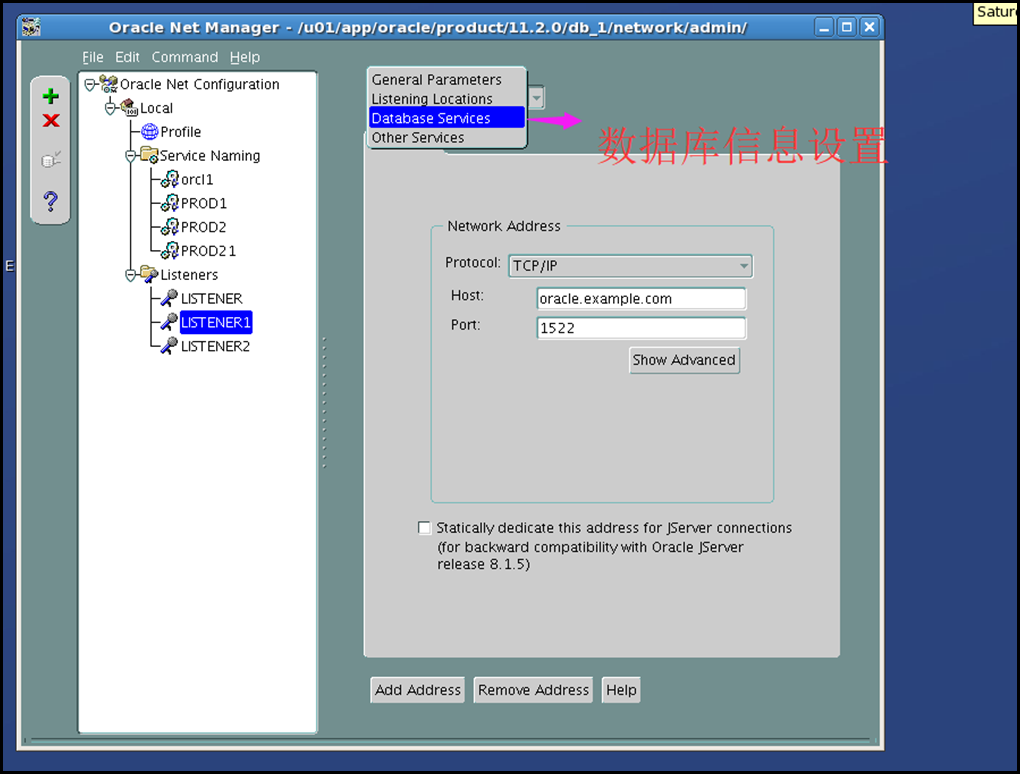Collapse the Oracle Net Configuration tree node
1020x774 pixels.
coord(90,84)
